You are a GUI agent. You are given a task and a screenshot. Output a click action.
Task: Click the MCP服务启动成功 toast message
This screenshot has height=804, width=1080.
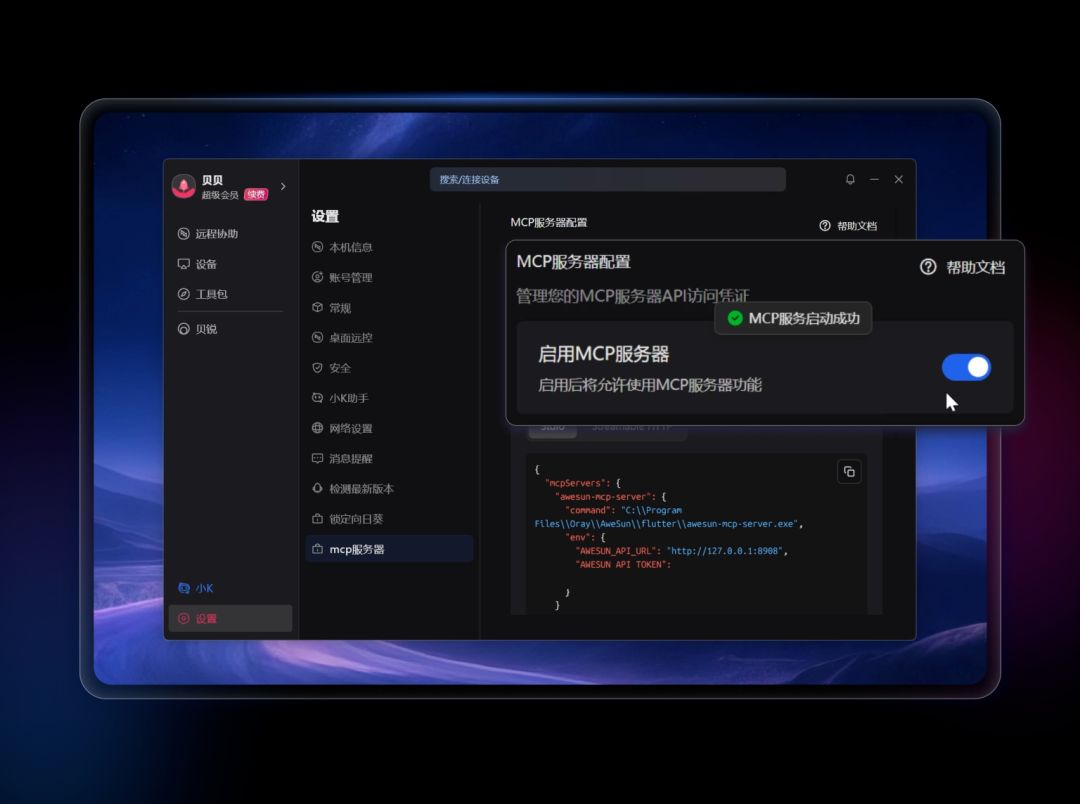[793, 318]
